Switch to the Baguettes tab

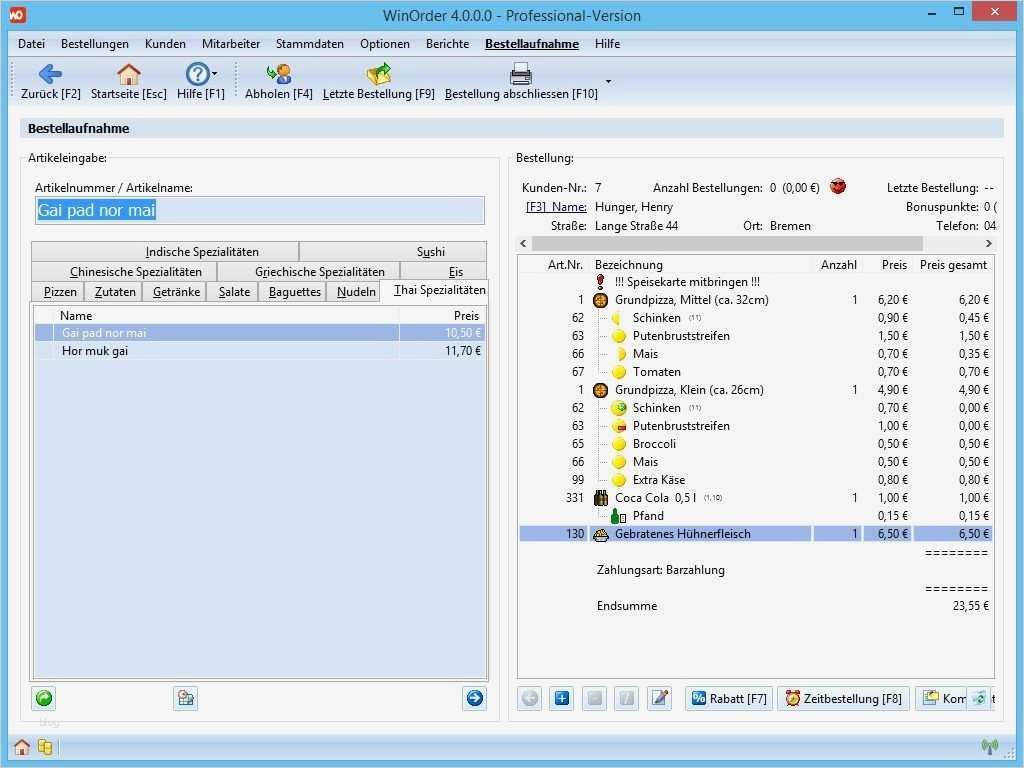pyautogui.click(x=293, y=291)
